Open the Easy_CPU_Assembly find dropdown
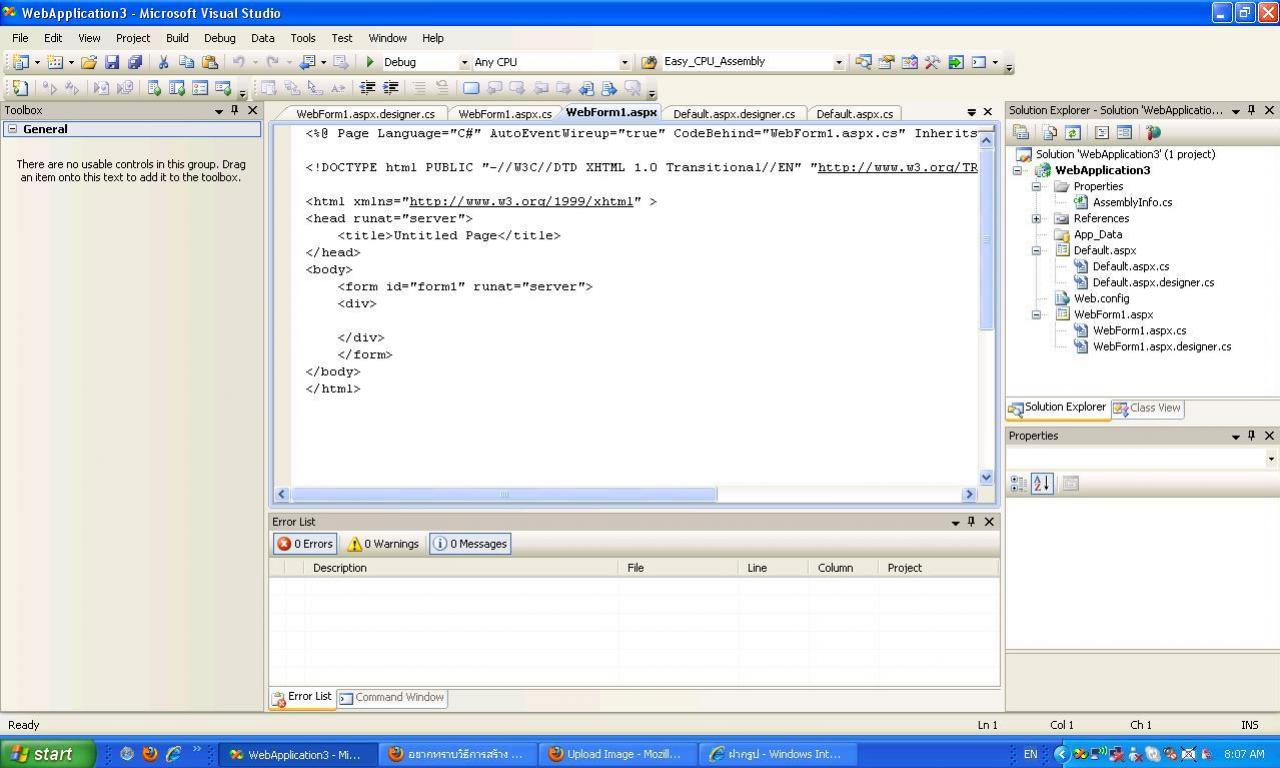The height and width of the screenshot is (768, 1280). click(838, 62)
